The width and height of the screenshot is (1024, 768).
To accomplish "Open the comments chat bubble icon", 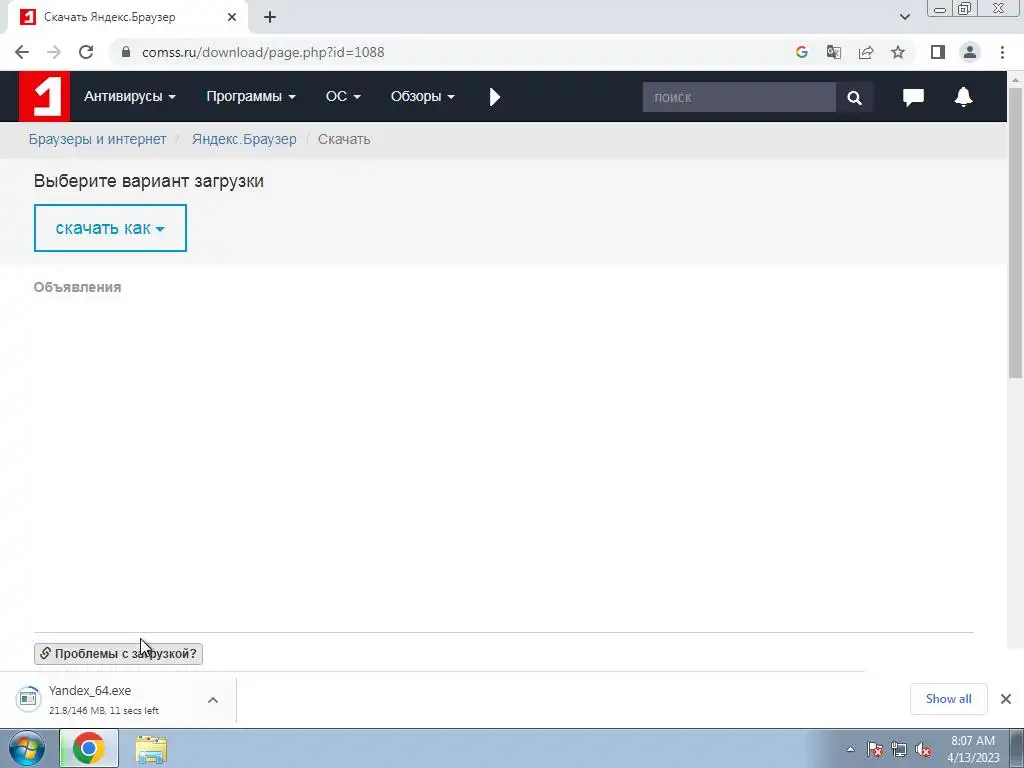I will [913, 97].
